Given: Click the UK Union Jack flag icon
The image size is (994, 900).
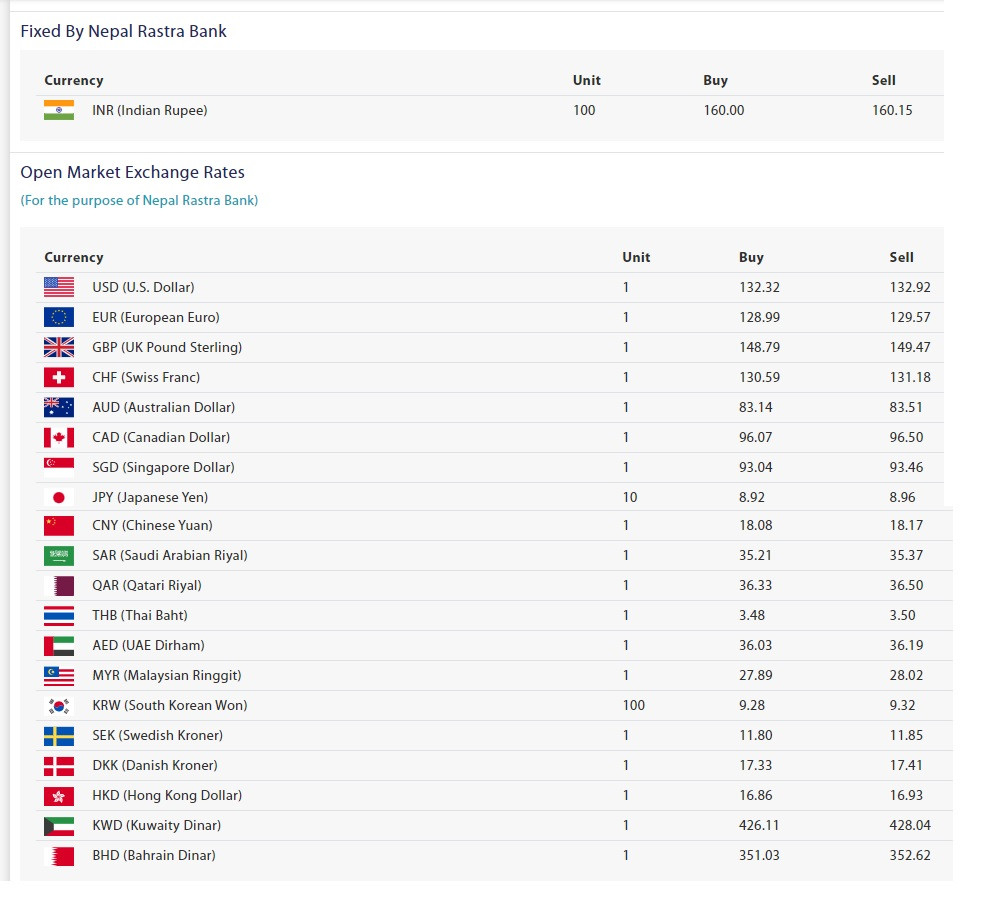Looking at the screenshot, I should [59, 347].
